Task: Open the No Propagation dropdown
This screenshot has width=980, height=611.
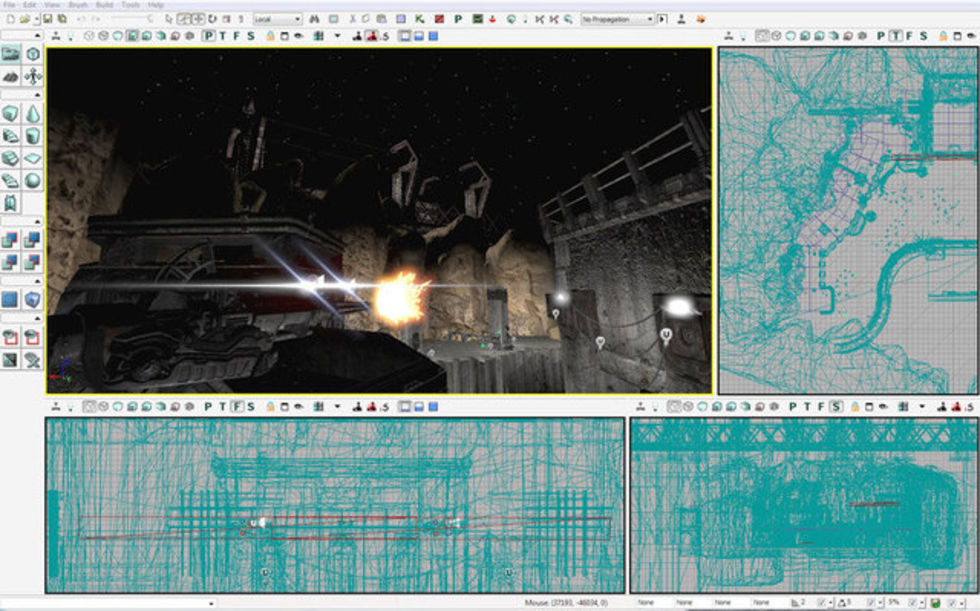Action: [x=618, y=19]
